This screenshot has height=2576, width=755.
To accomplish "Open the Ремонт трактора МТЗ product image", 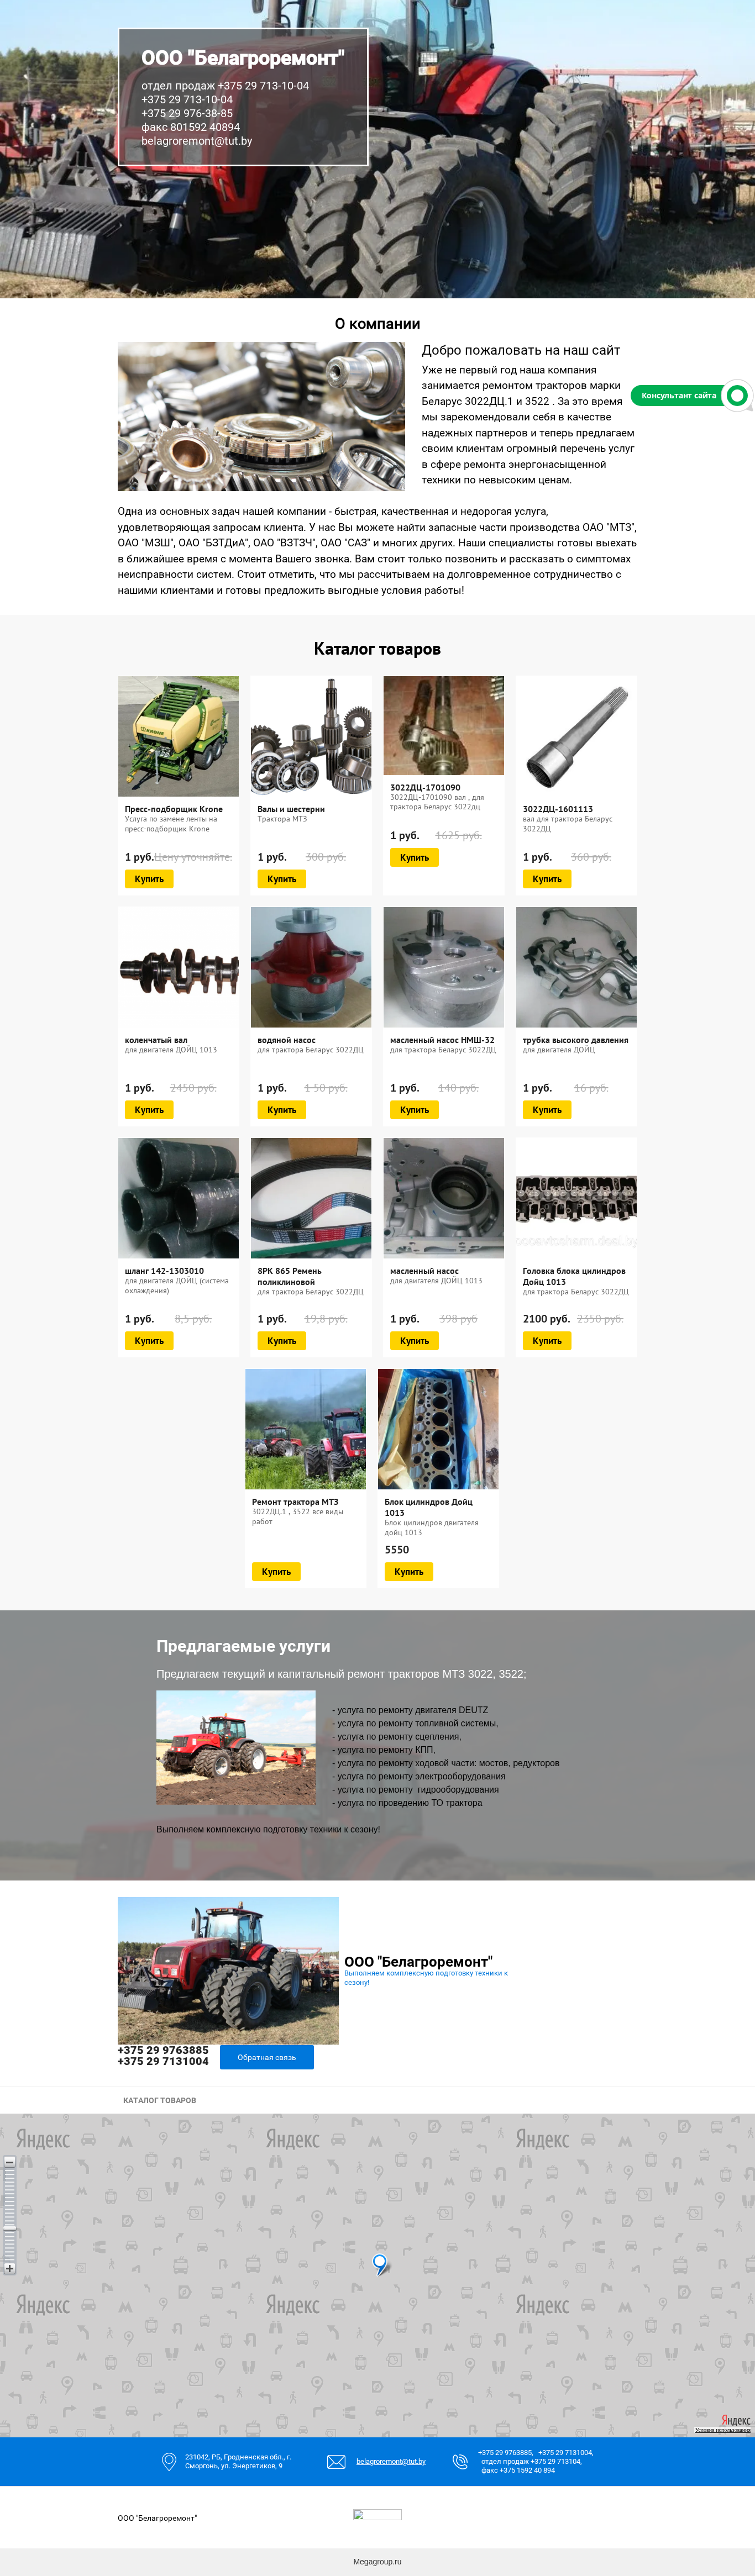I will pyautogui.click(x=305, y=1429).
